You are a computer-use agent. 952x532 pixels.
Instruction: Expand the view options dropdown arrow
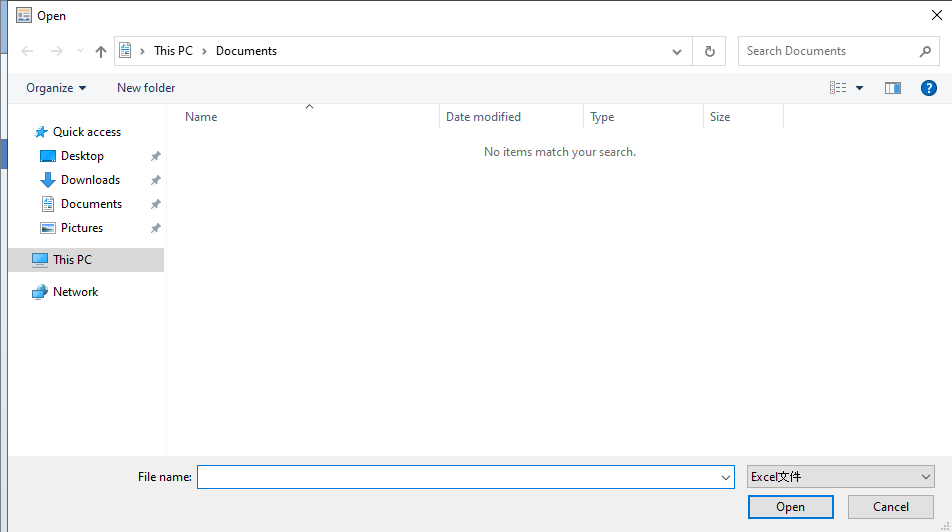859,88
